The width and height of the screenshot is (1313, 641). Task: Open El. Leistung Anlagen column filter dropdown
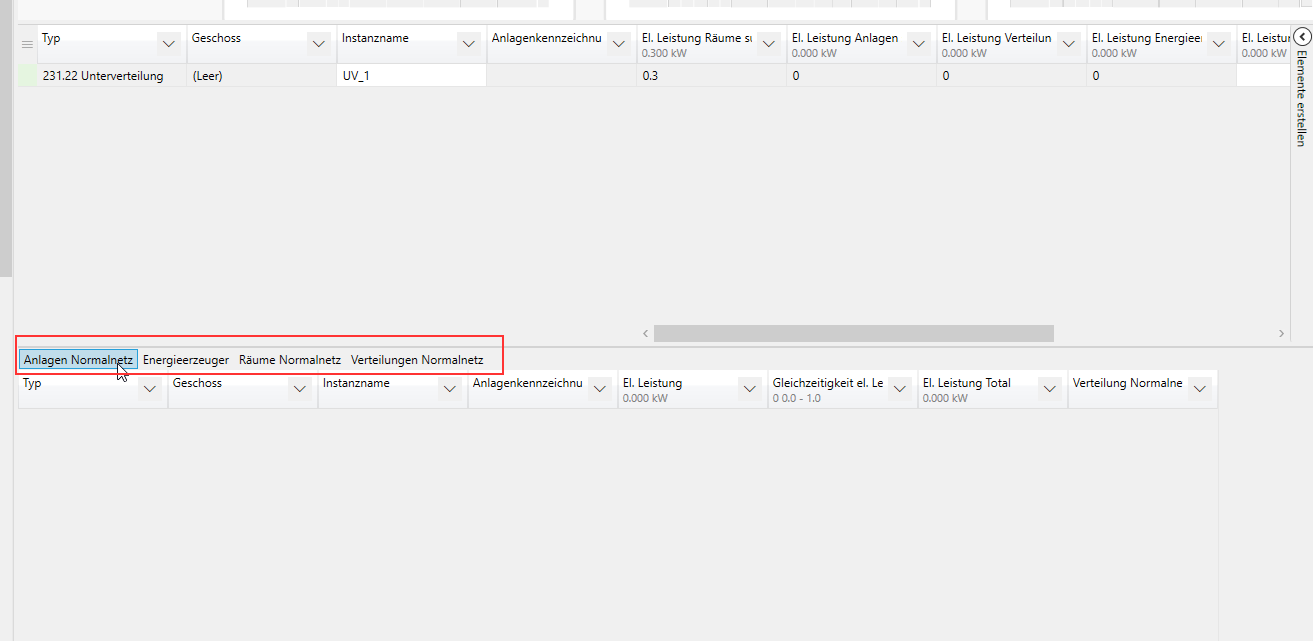click(919, 44)
